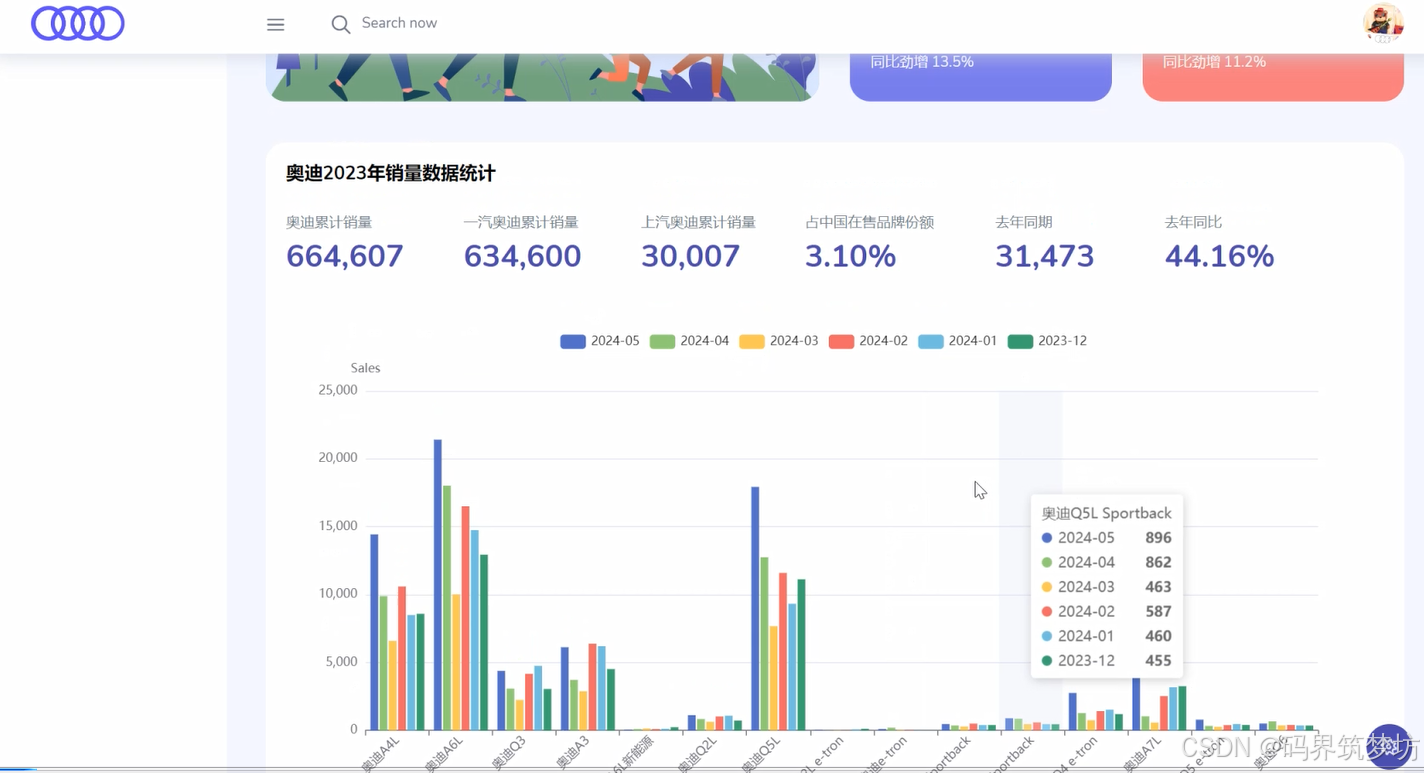Click the search magnifier icon
Viewport: 1424px width, 773px height.
coord(341,24)
